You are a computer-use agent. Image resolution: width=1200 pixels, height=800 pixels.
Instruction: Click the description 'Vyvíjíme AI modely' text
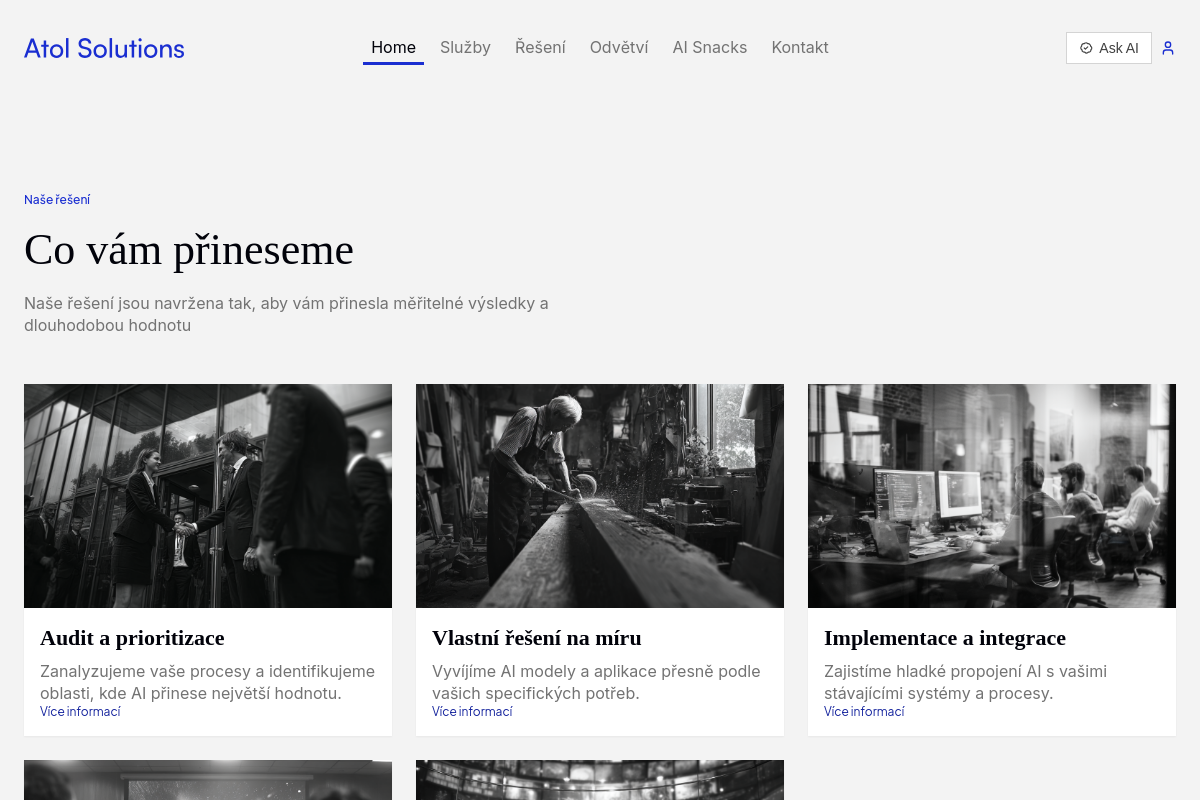click(x=596, y=682)
